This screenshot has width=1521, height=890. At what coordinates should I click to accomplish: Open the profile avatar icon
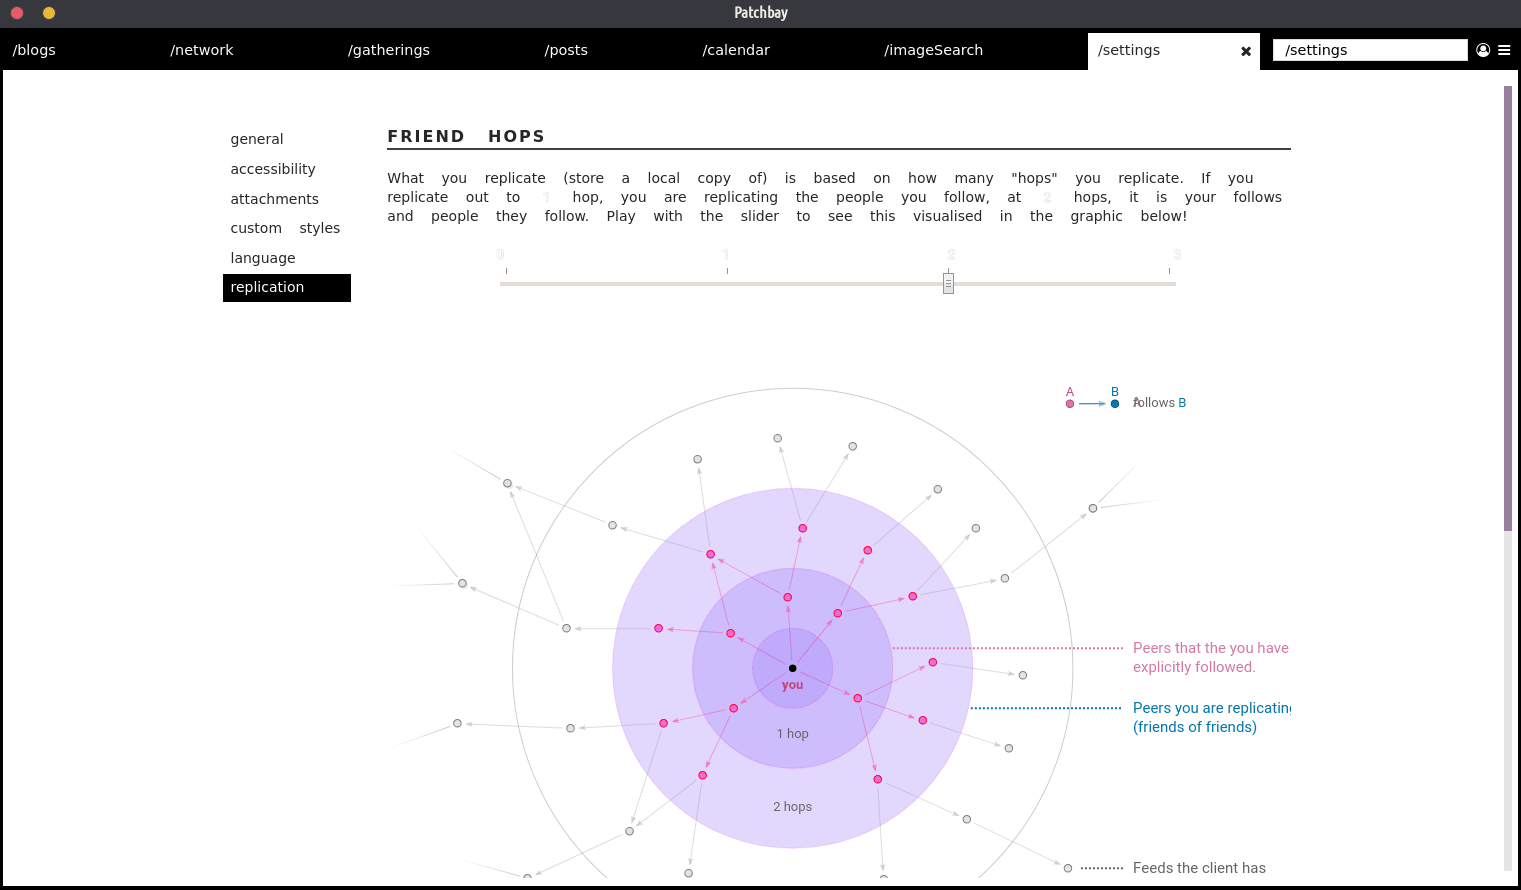(1483, 50)
